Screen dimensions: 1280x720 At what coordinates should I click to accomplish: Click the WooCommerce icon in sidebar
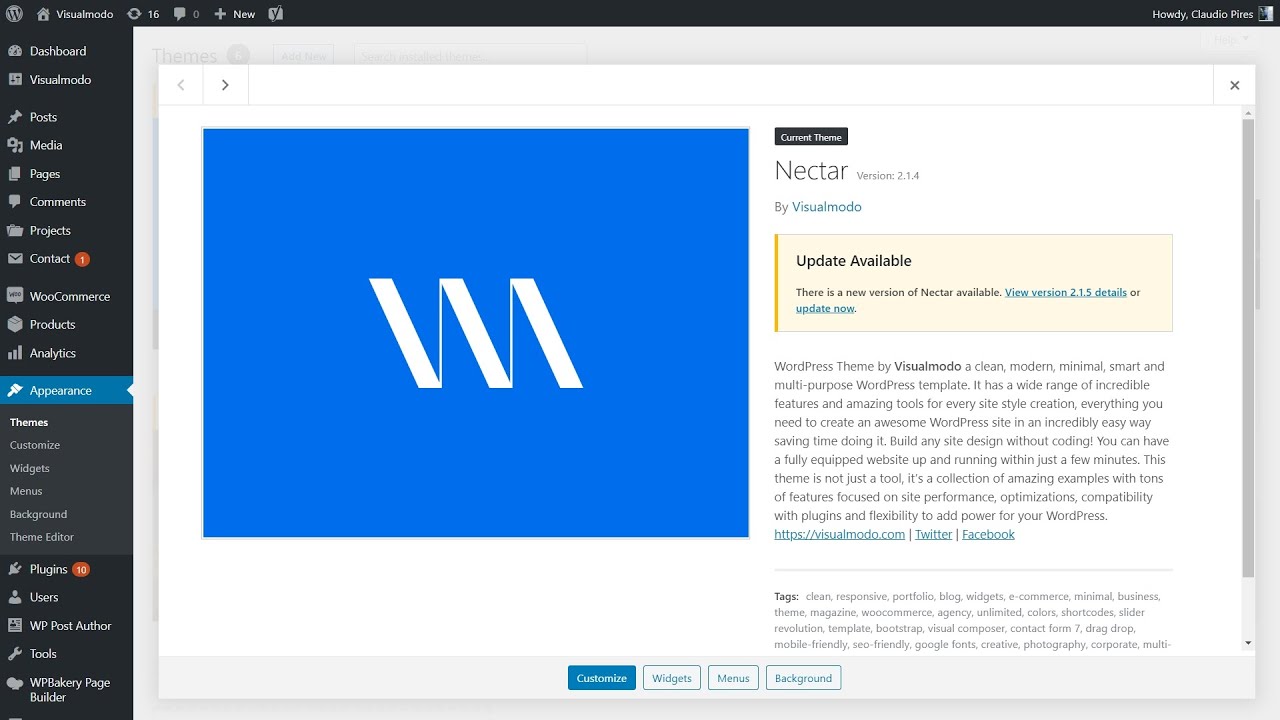pos(15,296)
